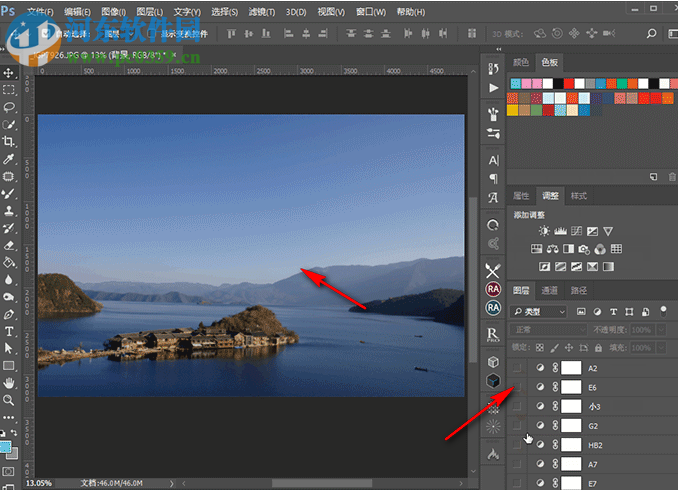Select the Rectangular Marquee tool
Image resolution: width=678 pixels, height=490 pixels.
click(x=9, y=90)
